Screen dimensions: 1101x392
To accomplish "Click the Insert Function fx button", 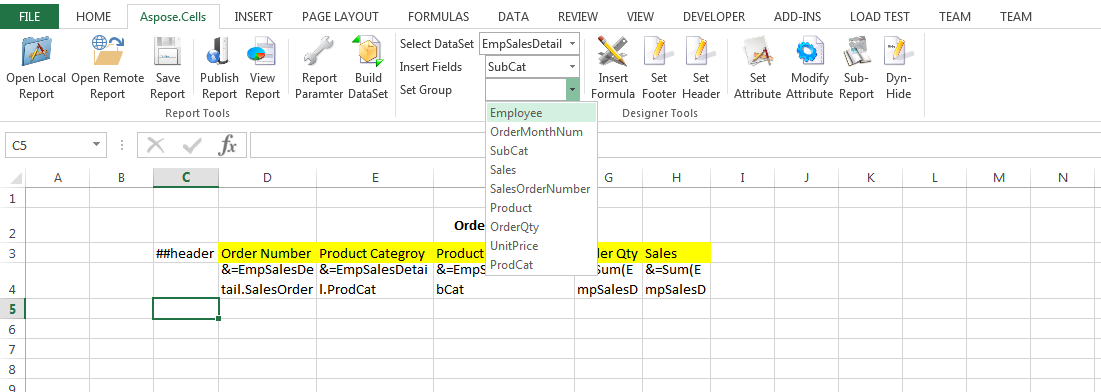I will point(228,145).
